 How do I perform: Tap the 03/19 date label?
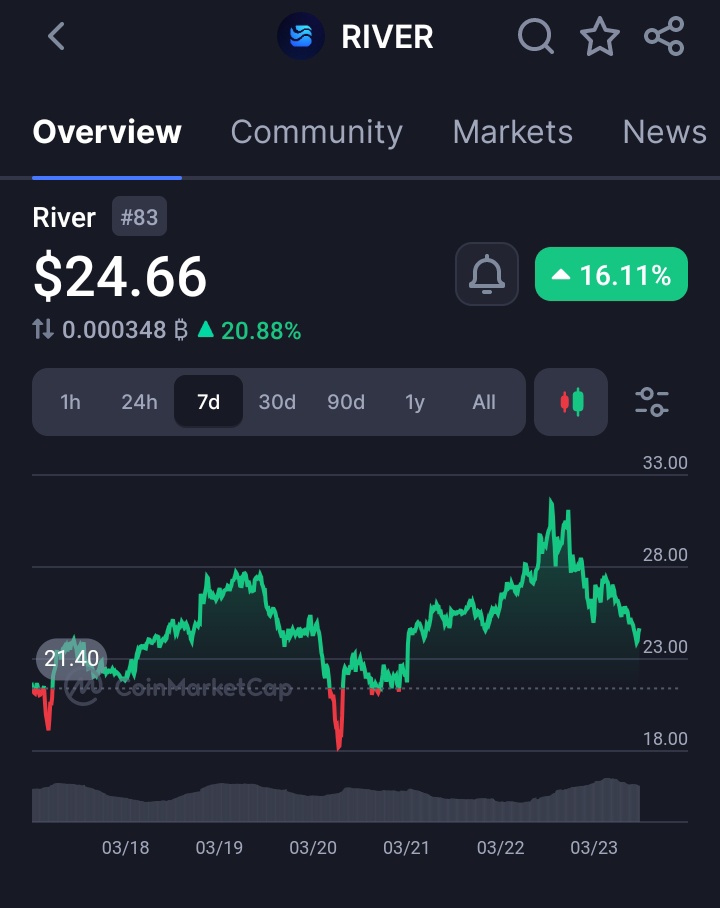219,848
